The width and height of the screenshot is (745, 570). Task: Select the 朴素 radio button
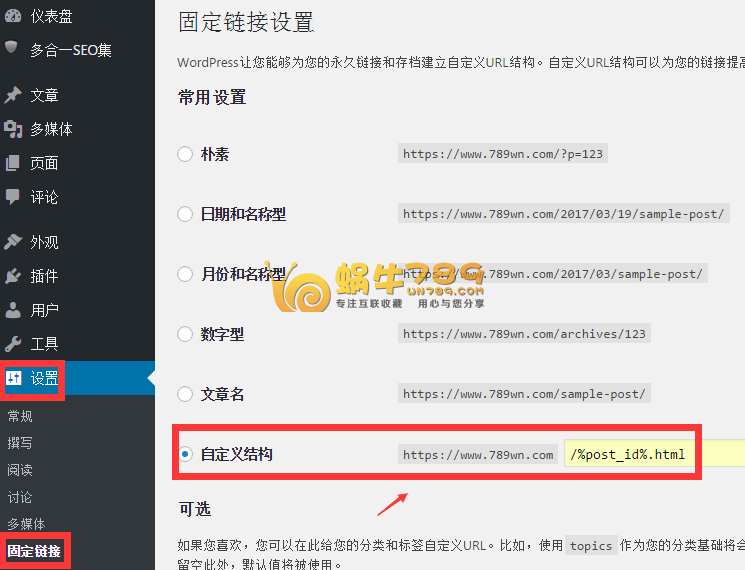point(185,154)
